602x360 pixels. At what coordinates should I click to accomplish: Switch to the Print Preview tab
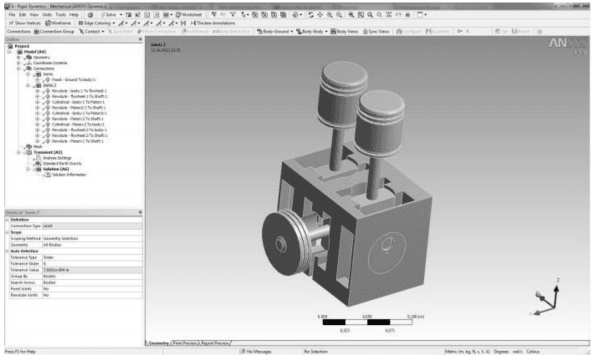tap(186, 343)
